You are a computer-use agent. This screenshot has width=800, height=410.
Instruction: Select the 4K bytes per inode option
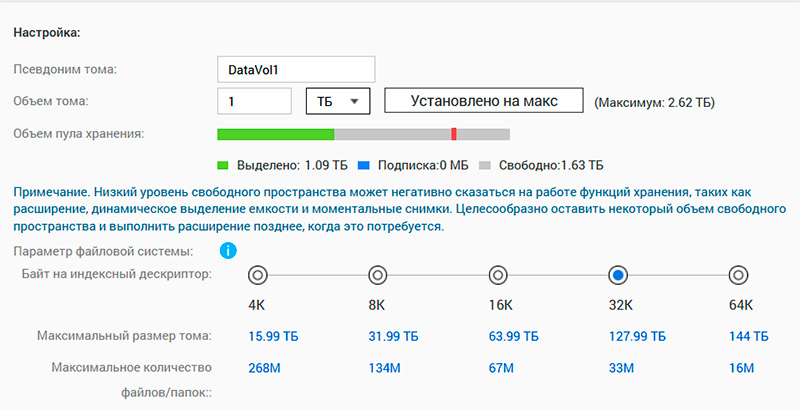pyautogui.click(x=257, y=275)
